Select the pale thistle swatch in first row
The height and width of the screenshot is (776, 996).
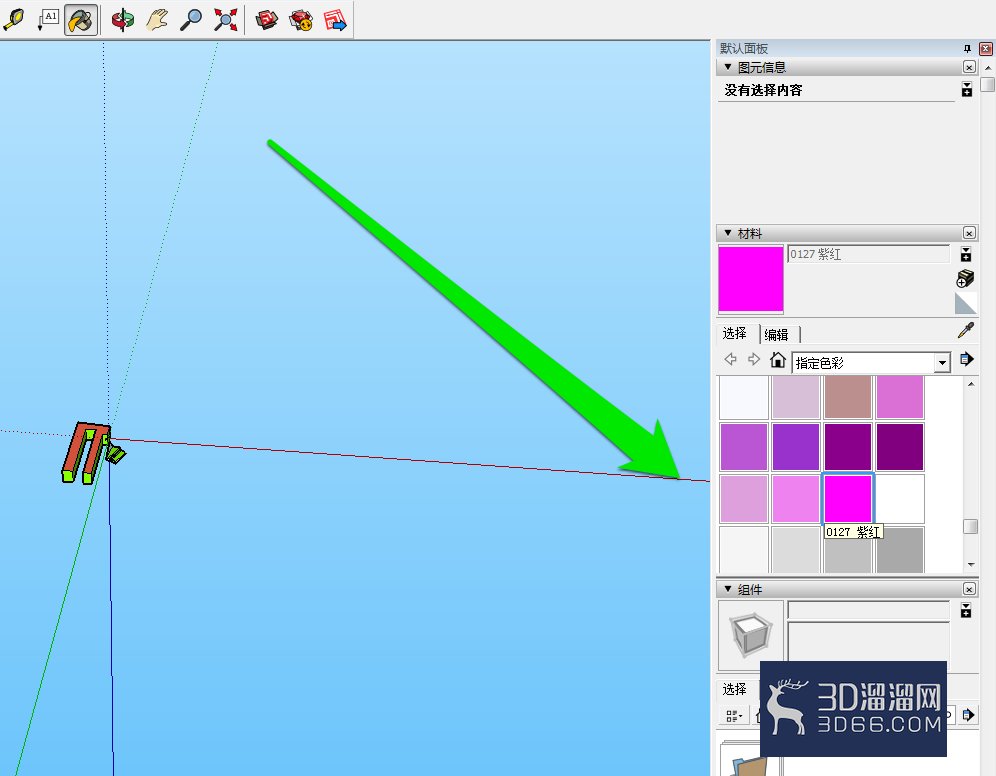click(796, 397)
